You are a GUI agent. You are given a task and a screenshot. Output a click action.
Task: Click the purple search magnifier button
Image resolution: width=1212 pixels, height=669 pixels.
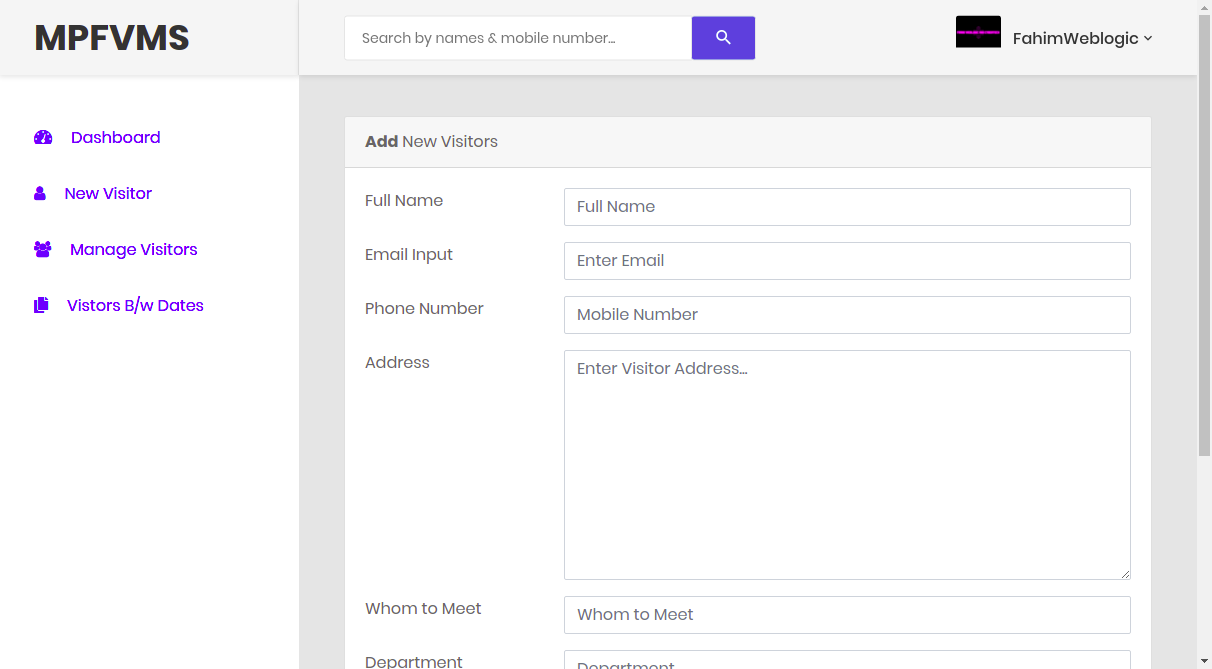(x=723, y=38)
